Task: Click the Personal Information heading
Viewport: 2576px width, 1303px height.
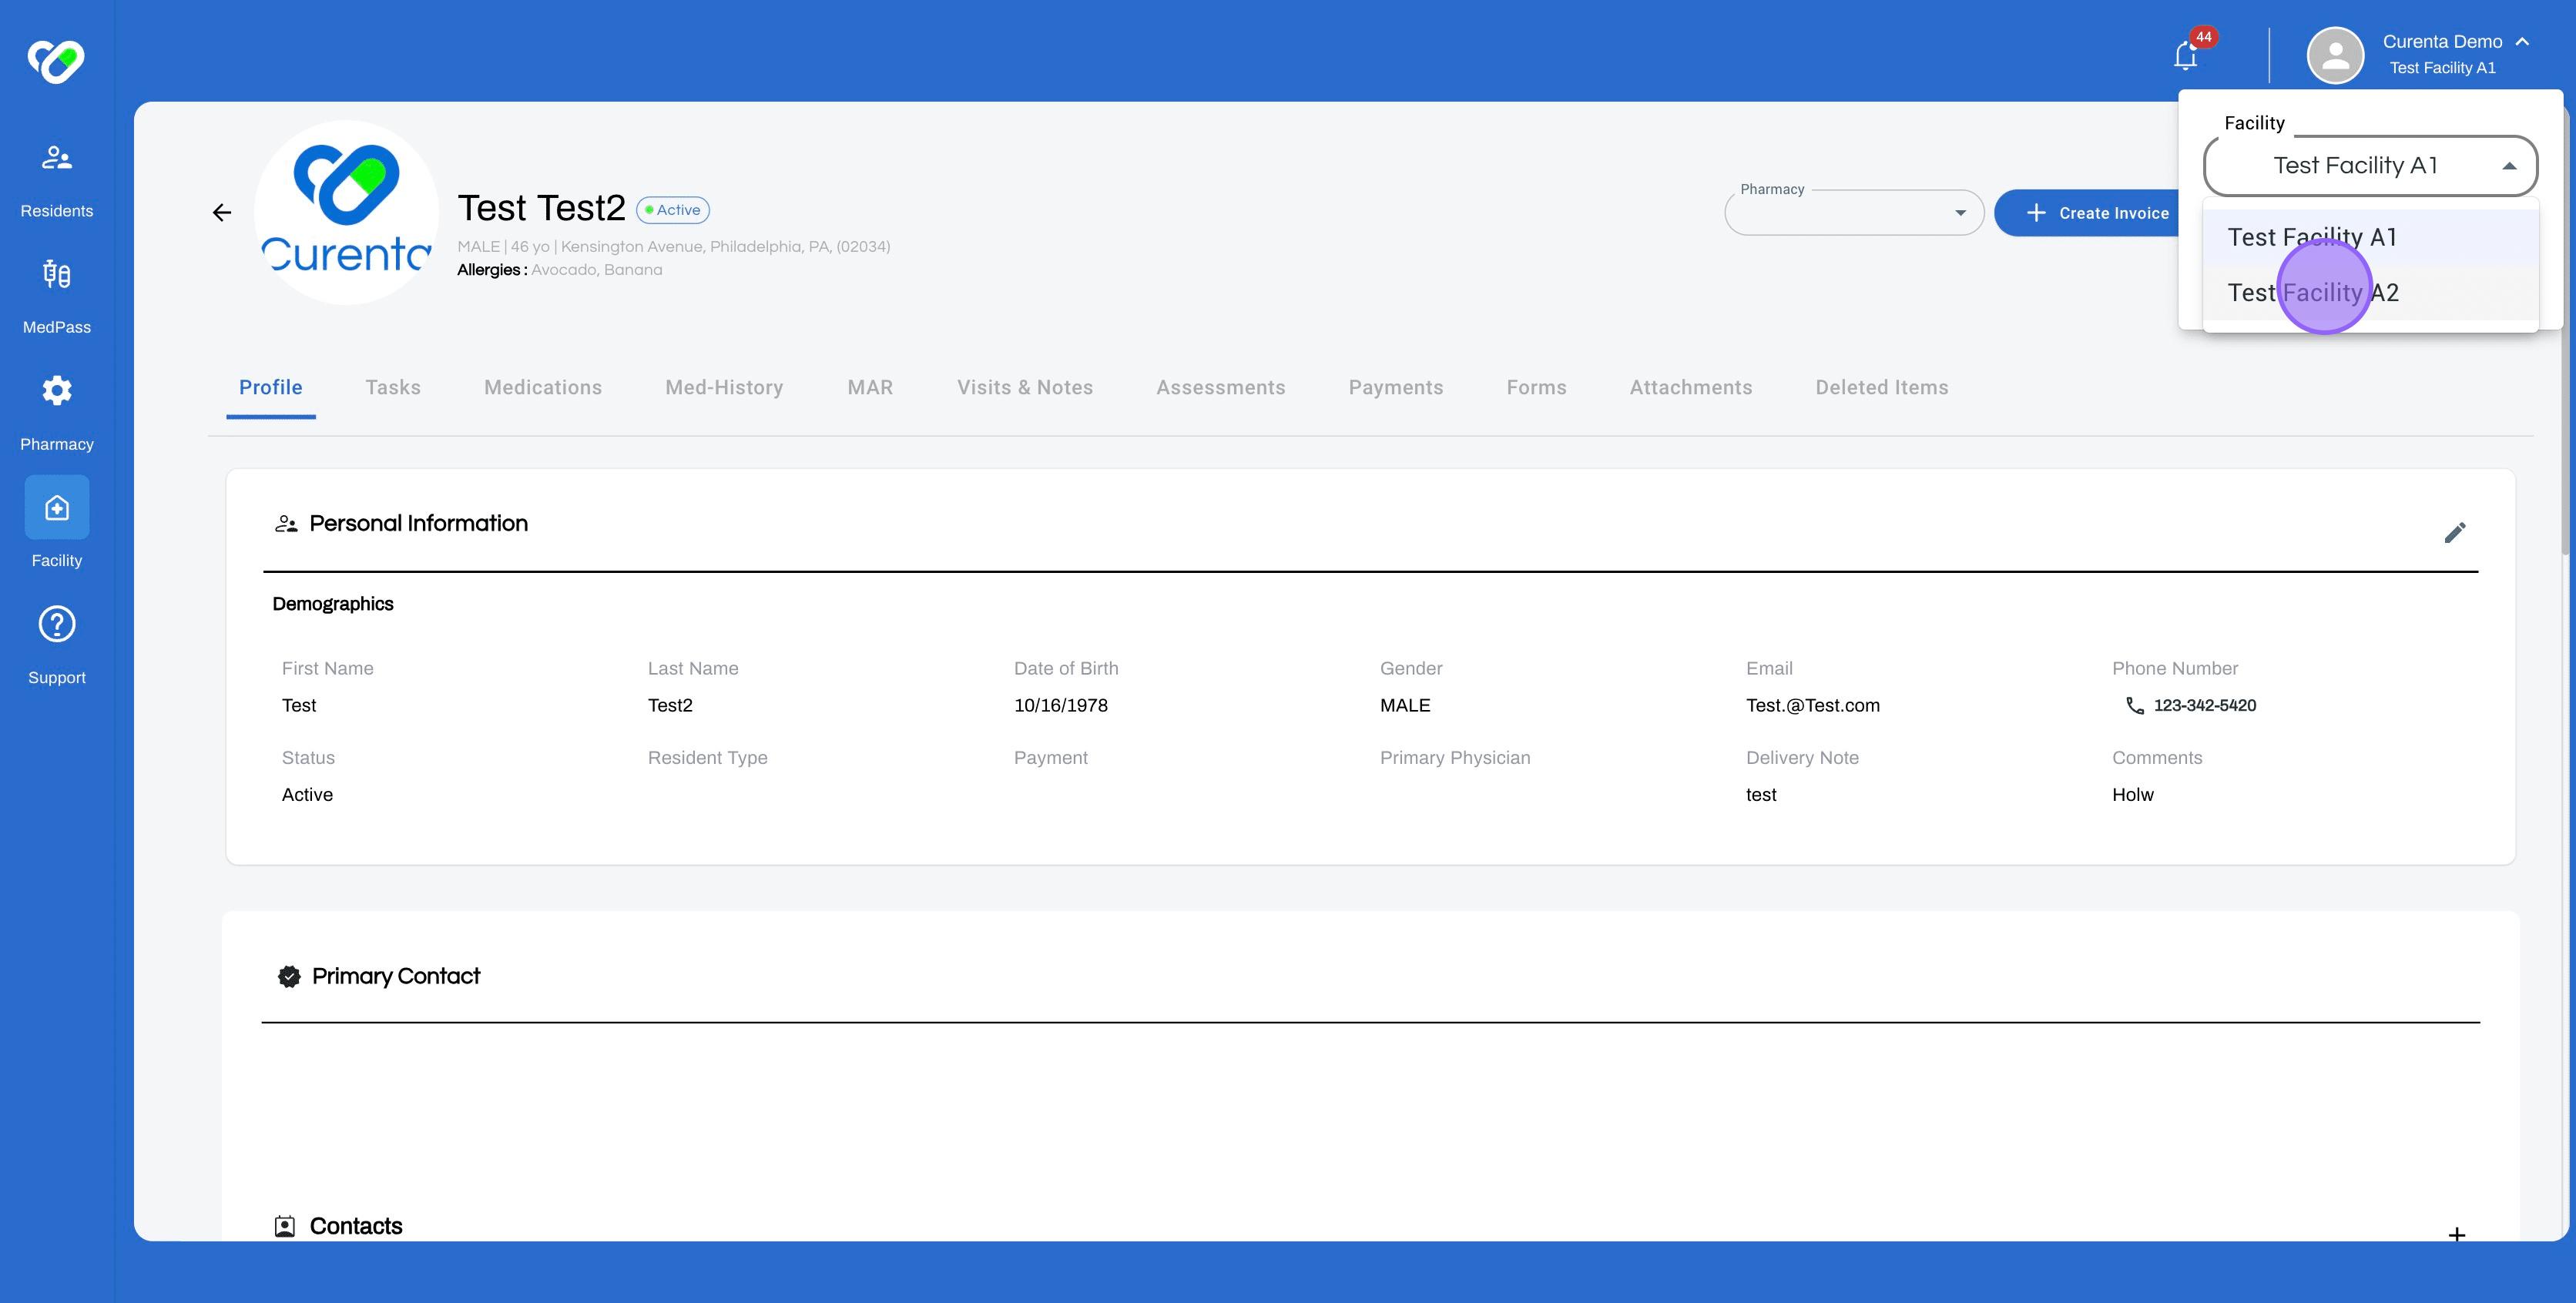Action: pyautogui.click(x=418, y=524)
